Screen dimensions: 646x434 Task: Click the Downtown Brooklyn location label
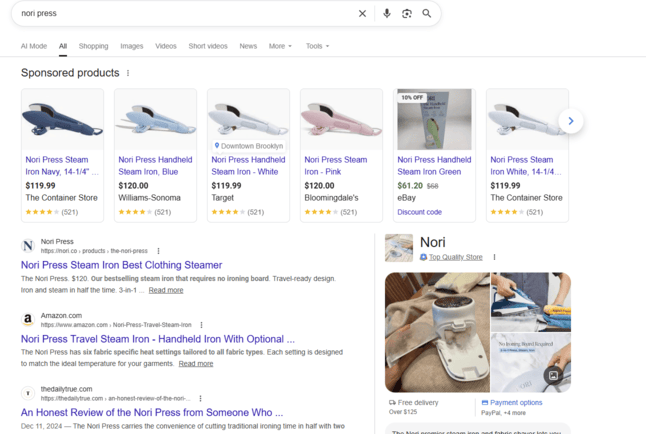pyautogui.click(x=249, y=146)
